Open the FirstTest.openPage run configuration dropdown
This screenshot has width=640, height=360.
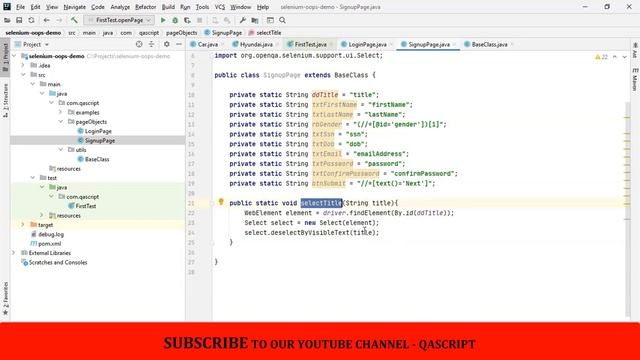tap(119, 20)
